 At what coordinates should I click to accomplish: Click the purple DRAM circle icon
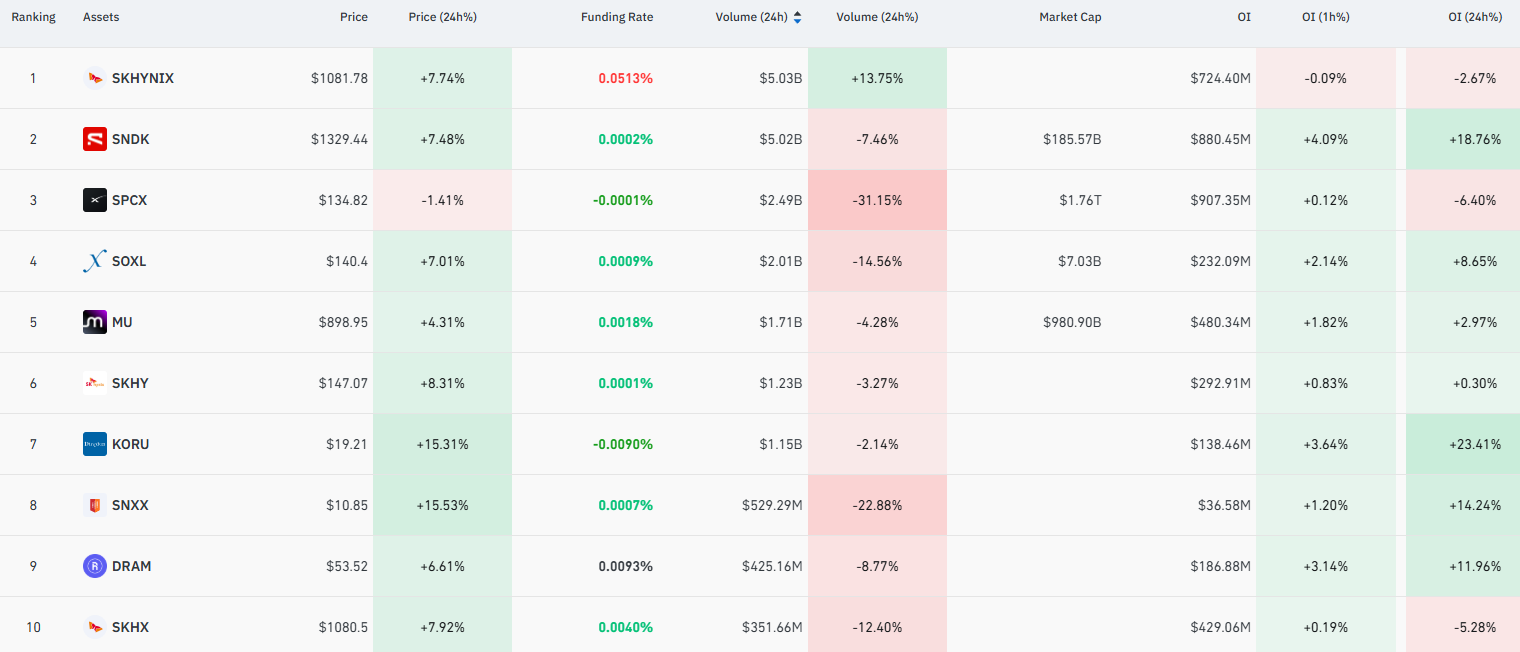95,566
